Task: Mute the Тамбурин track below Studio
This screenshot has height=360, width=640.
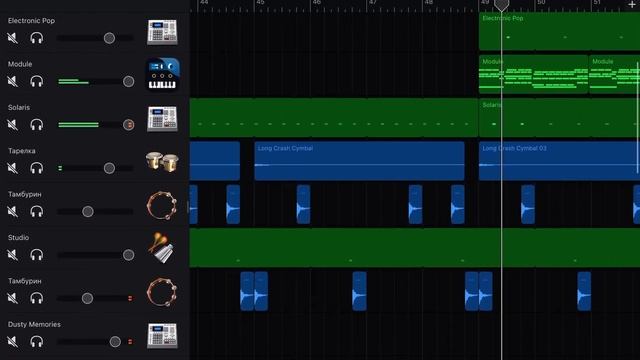Action: (13, 298)
